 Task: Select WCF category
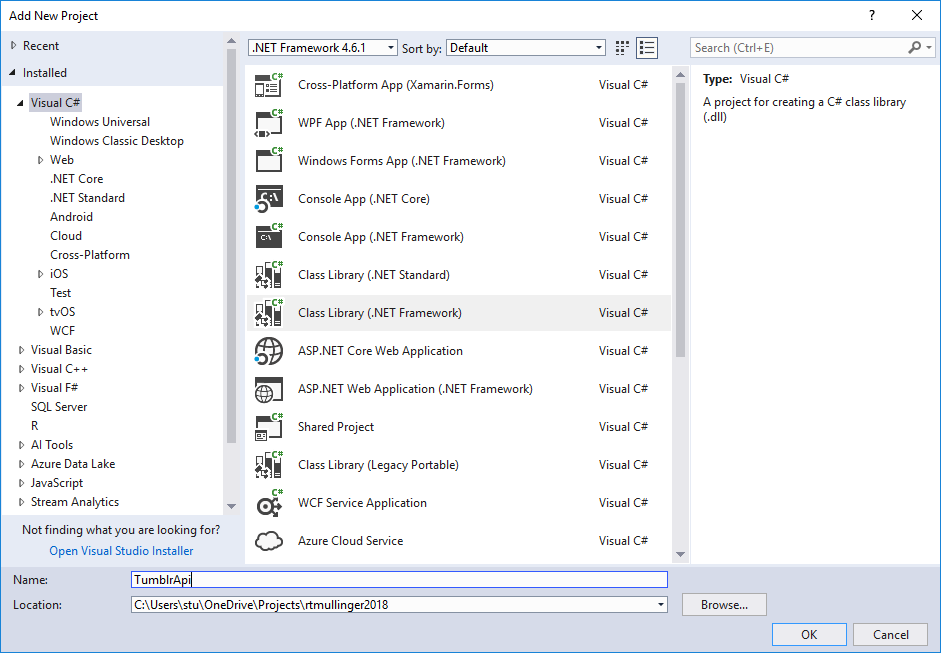(62, 331)
